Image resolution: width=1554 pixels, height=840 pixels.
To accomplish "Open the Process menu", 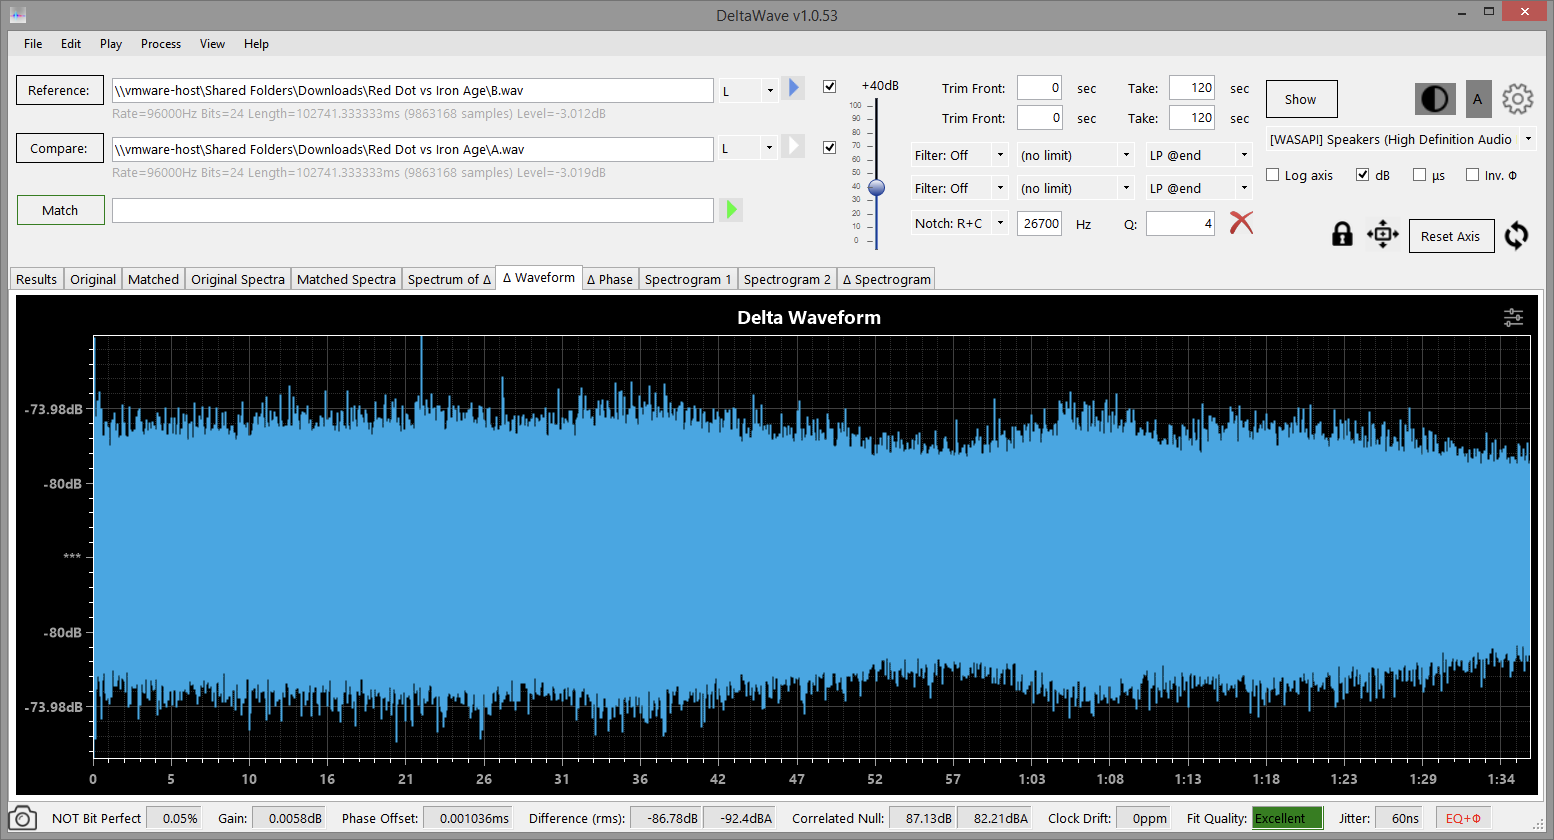I will [161, 44].
